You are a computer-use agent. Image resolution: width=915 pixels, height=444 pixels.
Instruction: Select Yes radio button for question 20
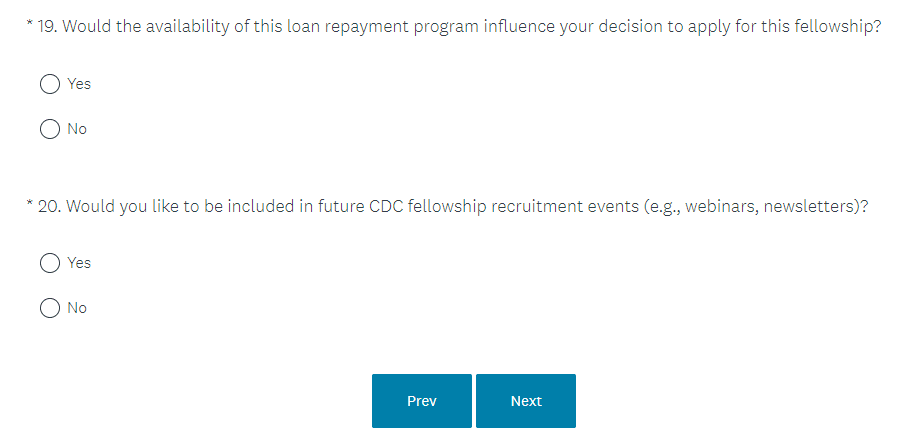(50, 263)
